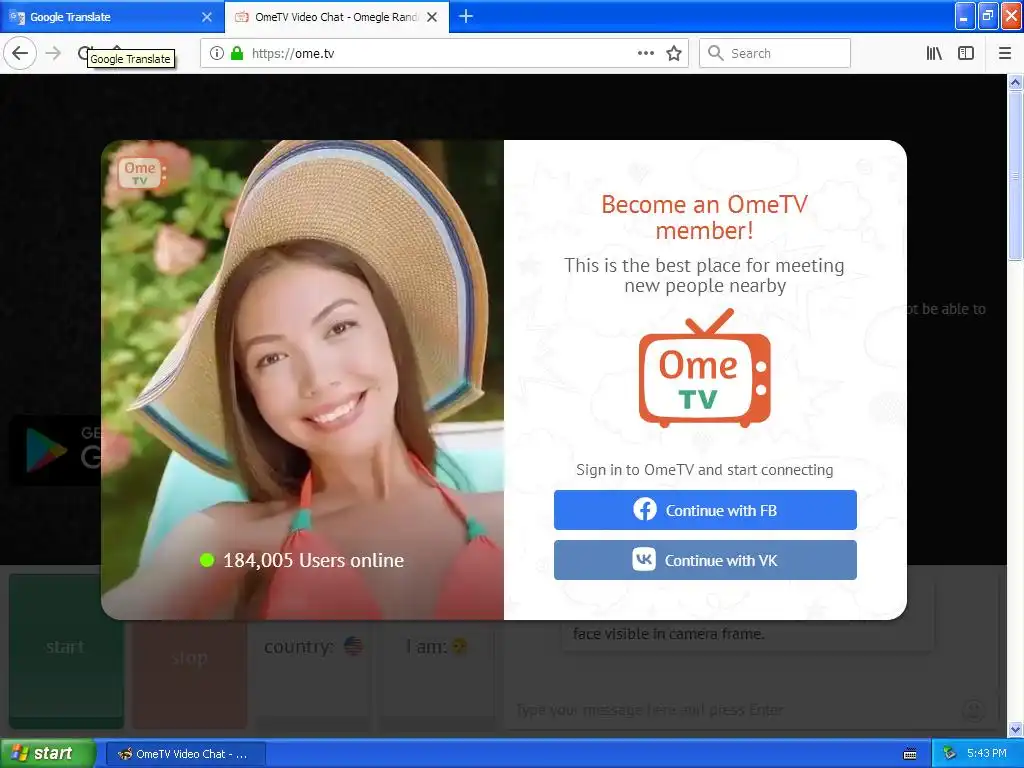The height and width of the screenshot is (768, 1024).
Task: Toggle the sidebar view icon
Action: click(966, 53)
